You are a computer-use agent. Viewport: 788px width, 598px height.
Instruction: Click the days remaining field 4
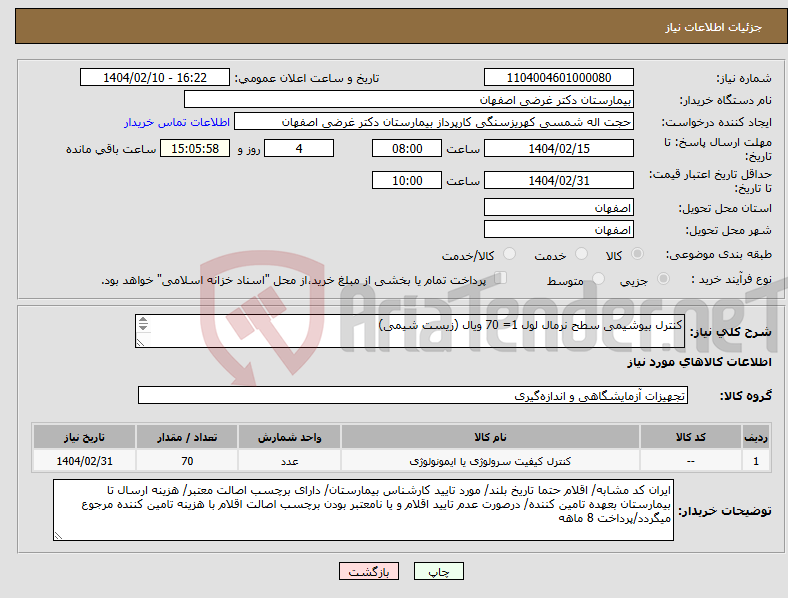(299, 149)
